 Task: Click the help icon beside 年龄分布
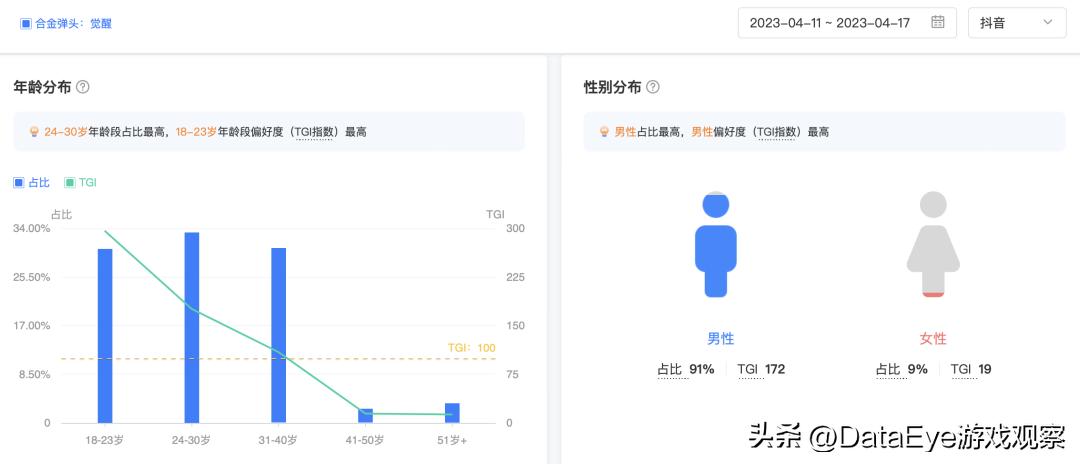[x=83, y=87]
